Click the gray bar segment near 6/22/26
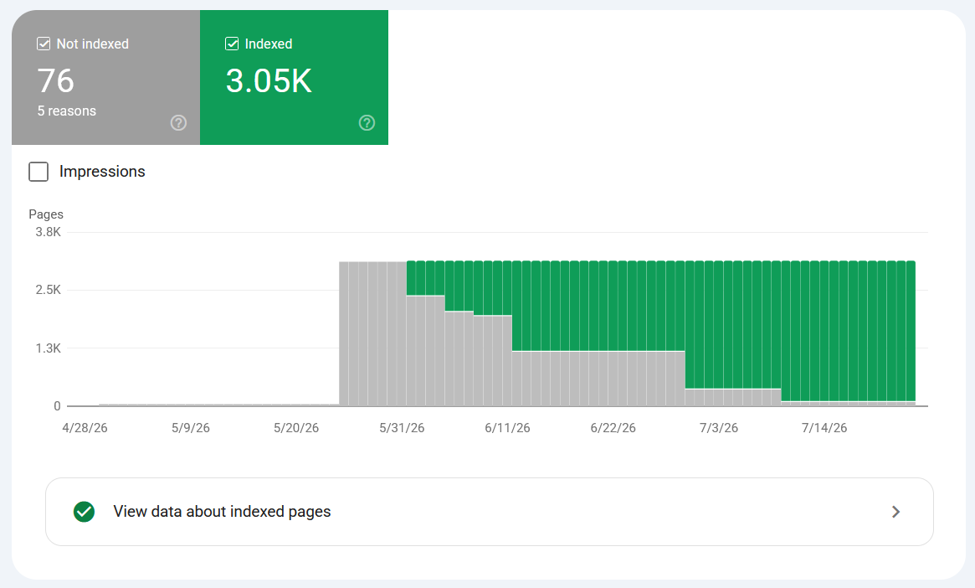 [613, 378]
